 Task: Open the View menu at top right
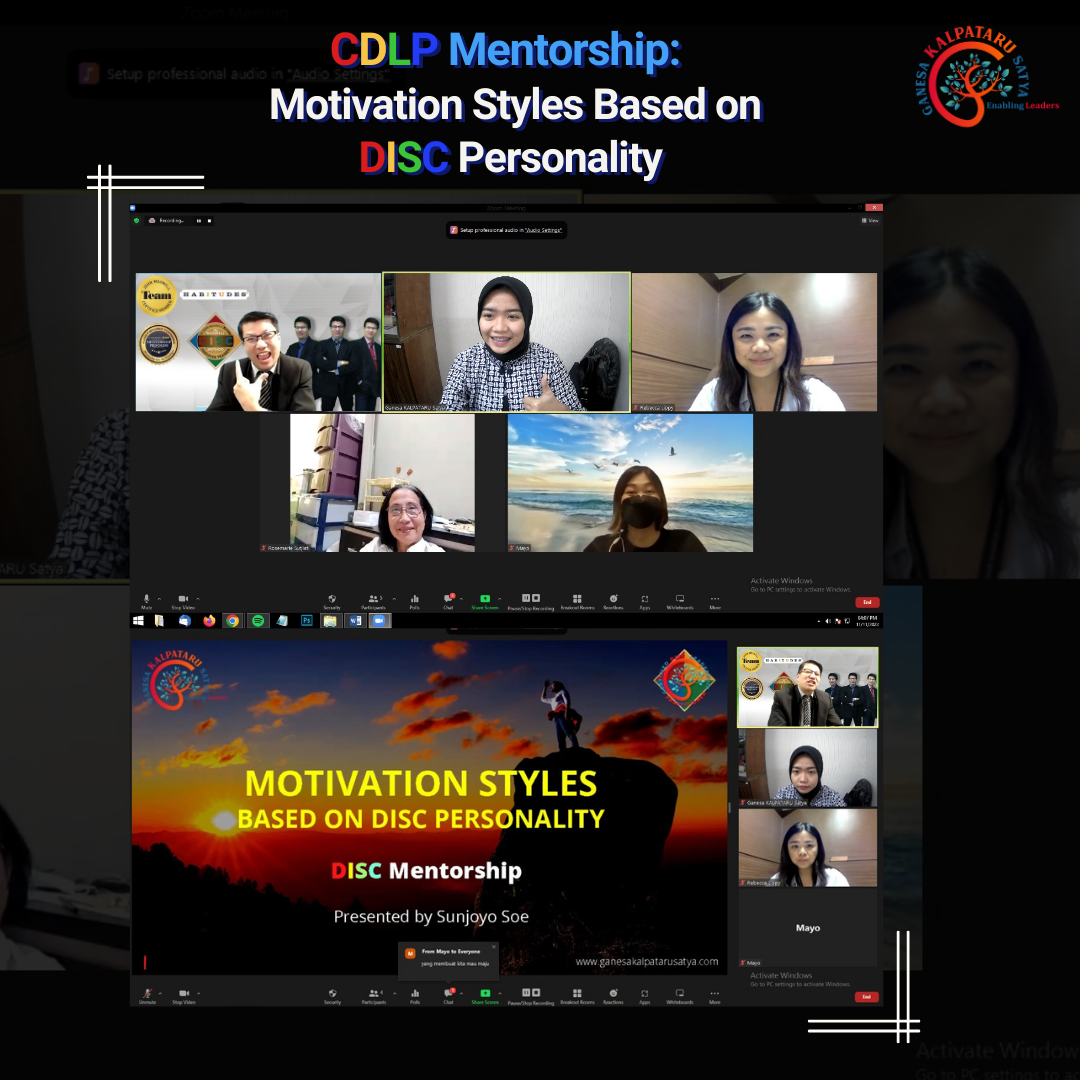pyautogui.click(x=869, y=221)
